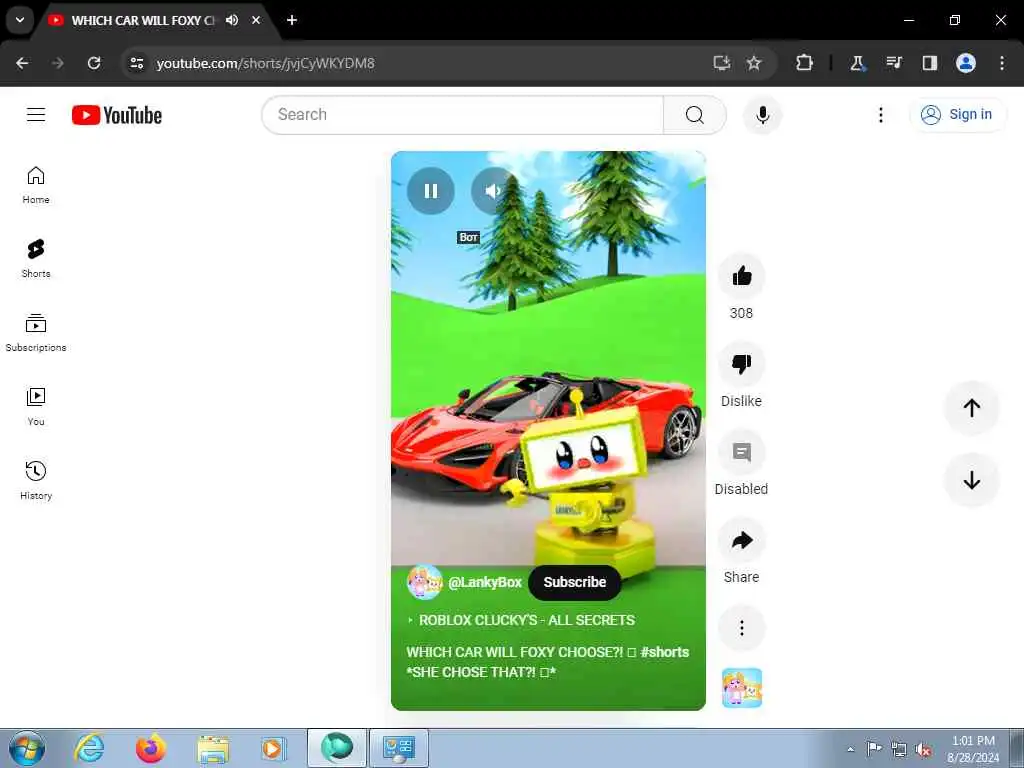Screen dimensions: 1024x768
Task: Reload the page
Action: [94, 63]
